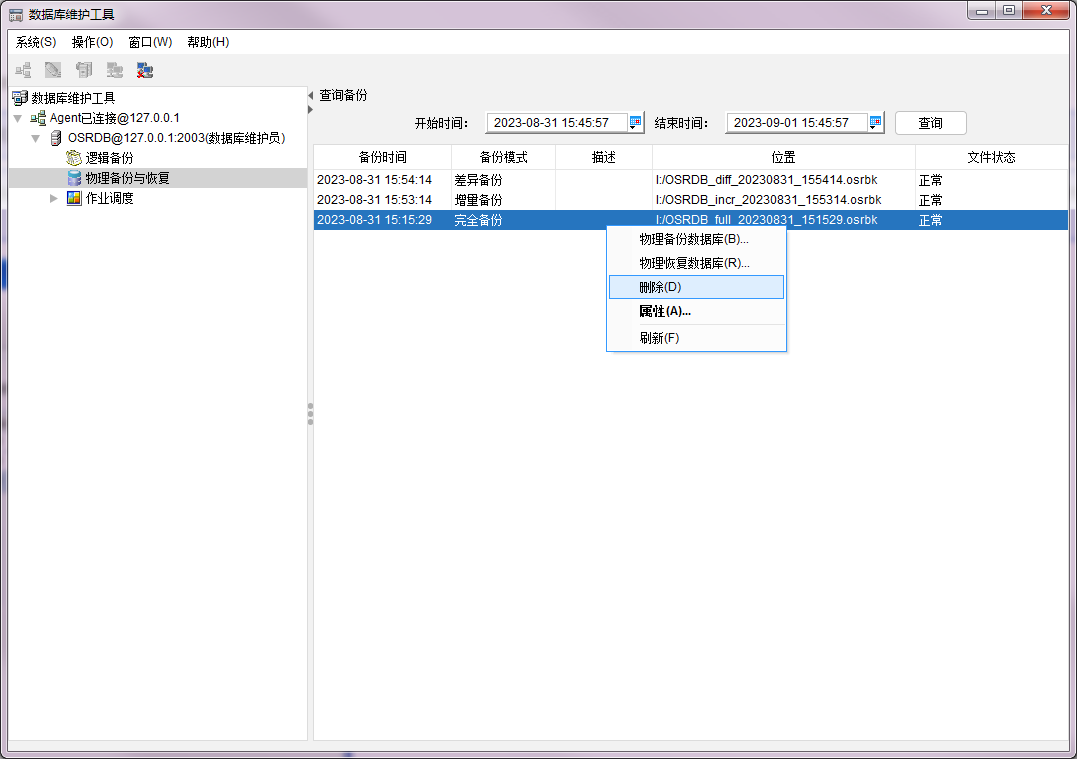Click the 作业调度 chart icon

click(x=74, y=198)
